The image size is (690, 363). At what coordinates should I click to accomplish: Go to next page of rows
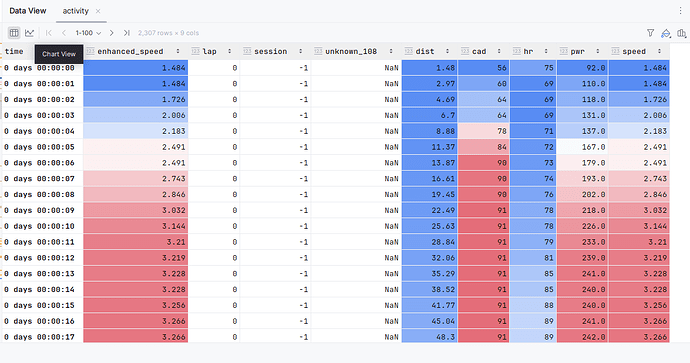coord(112,33)
